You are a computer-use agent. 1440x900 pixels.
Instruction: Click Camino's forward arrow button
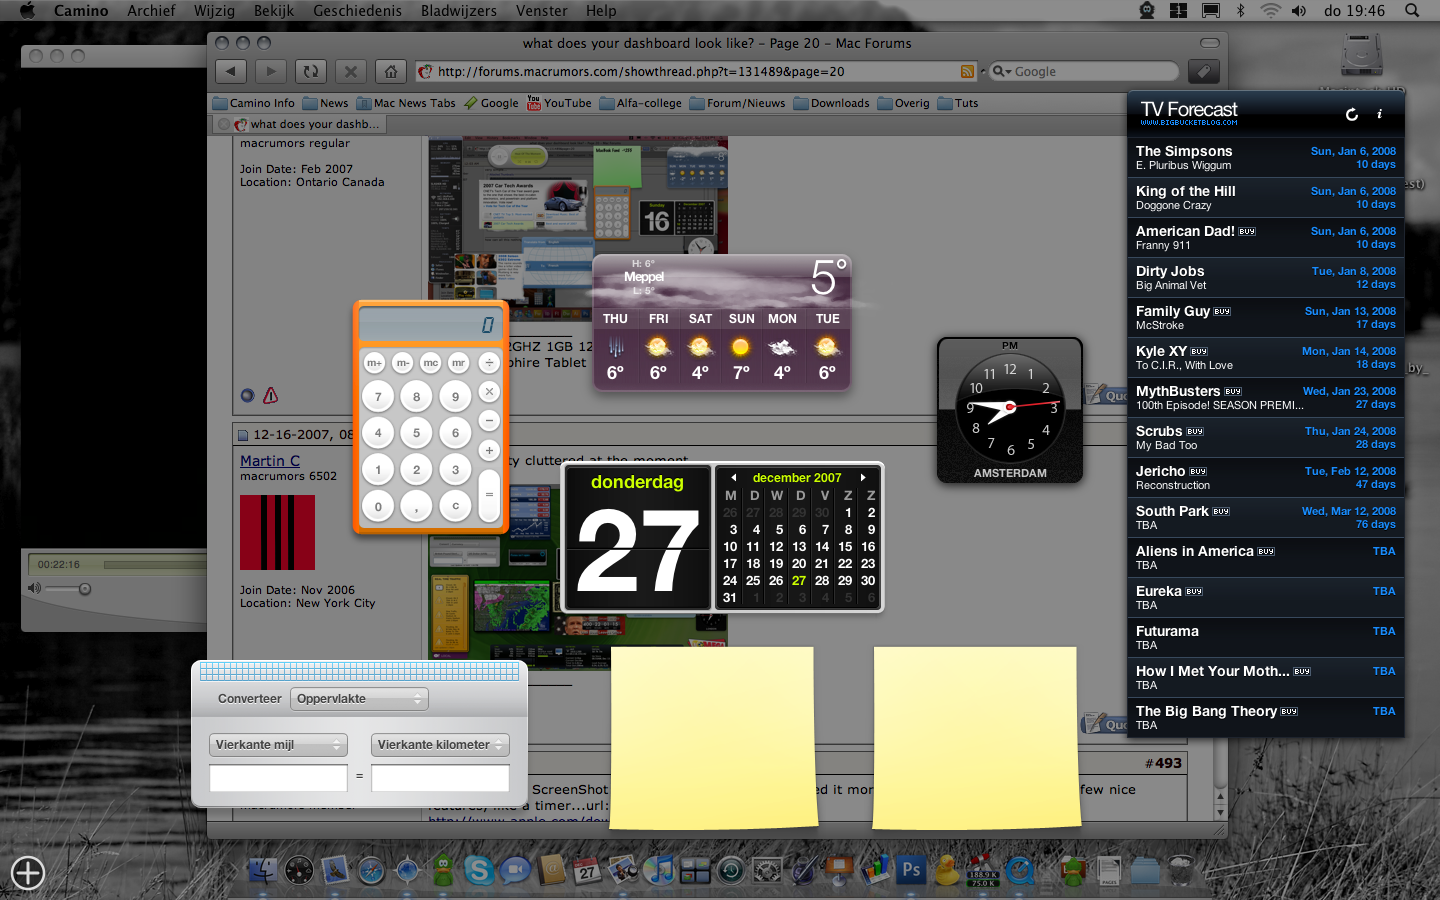click(x=271, y=71)
